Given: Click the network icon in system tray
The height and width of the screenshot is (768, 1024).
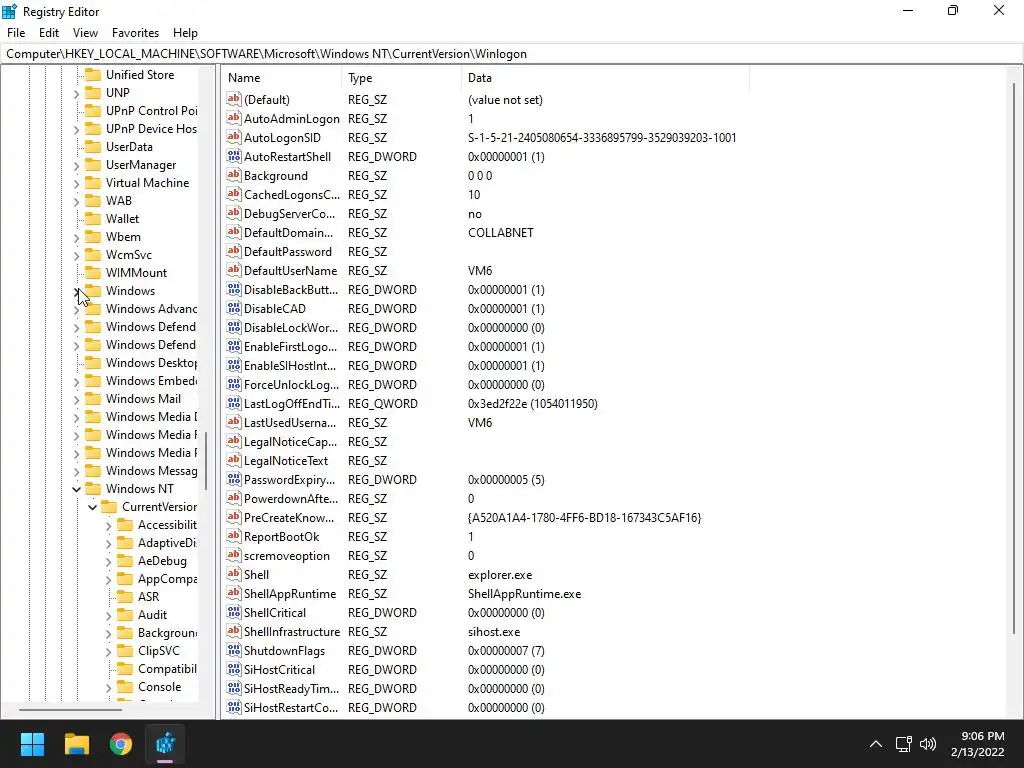Looking at the screenshot, I should pyautogui.click(x=903, y=744).
